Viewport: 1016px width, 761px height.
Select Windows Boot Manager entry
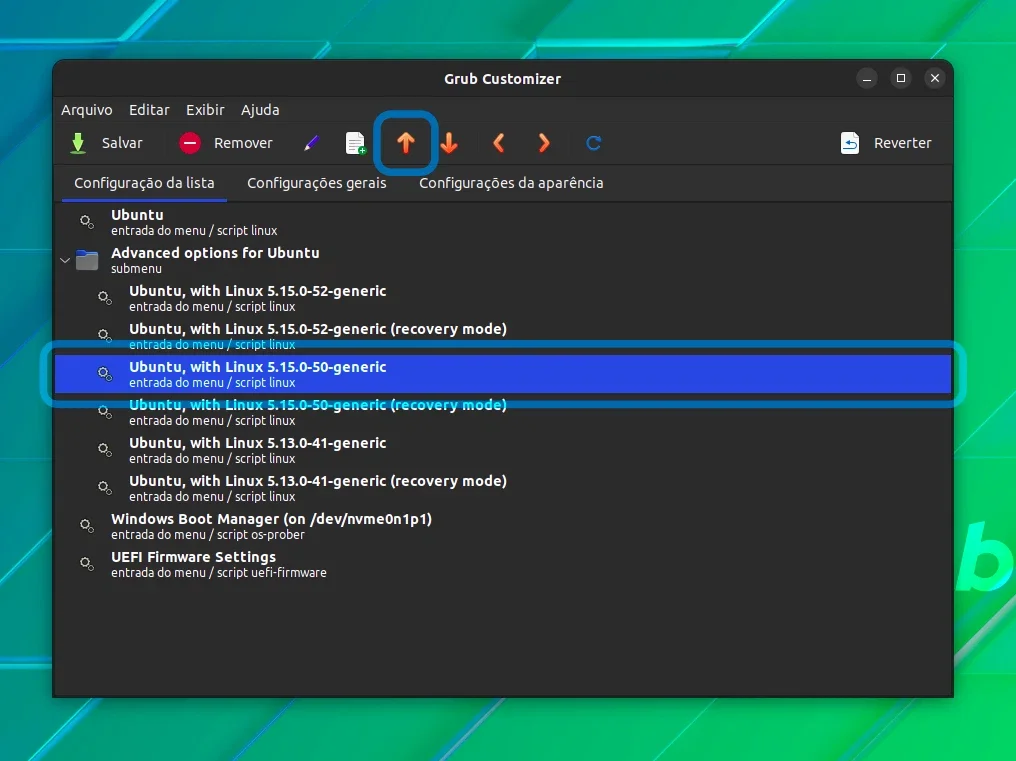(x=503, y=526)
